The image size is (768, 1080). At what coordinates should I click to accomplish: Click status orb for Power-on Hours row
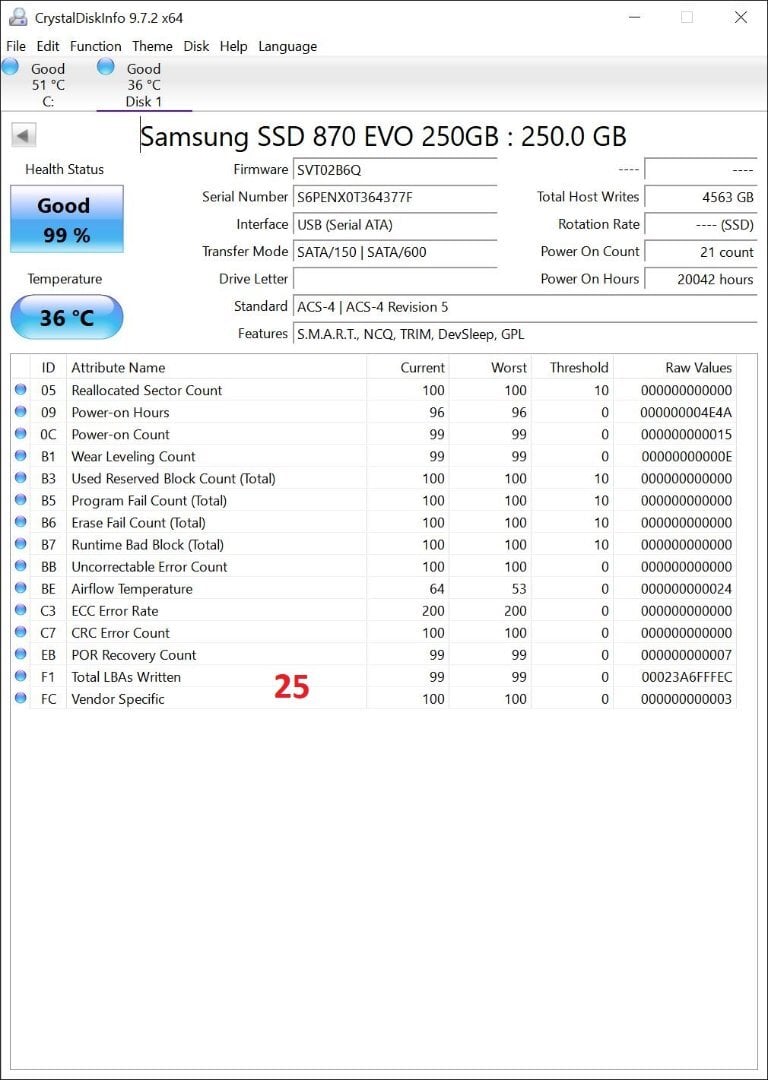(21, 412)
